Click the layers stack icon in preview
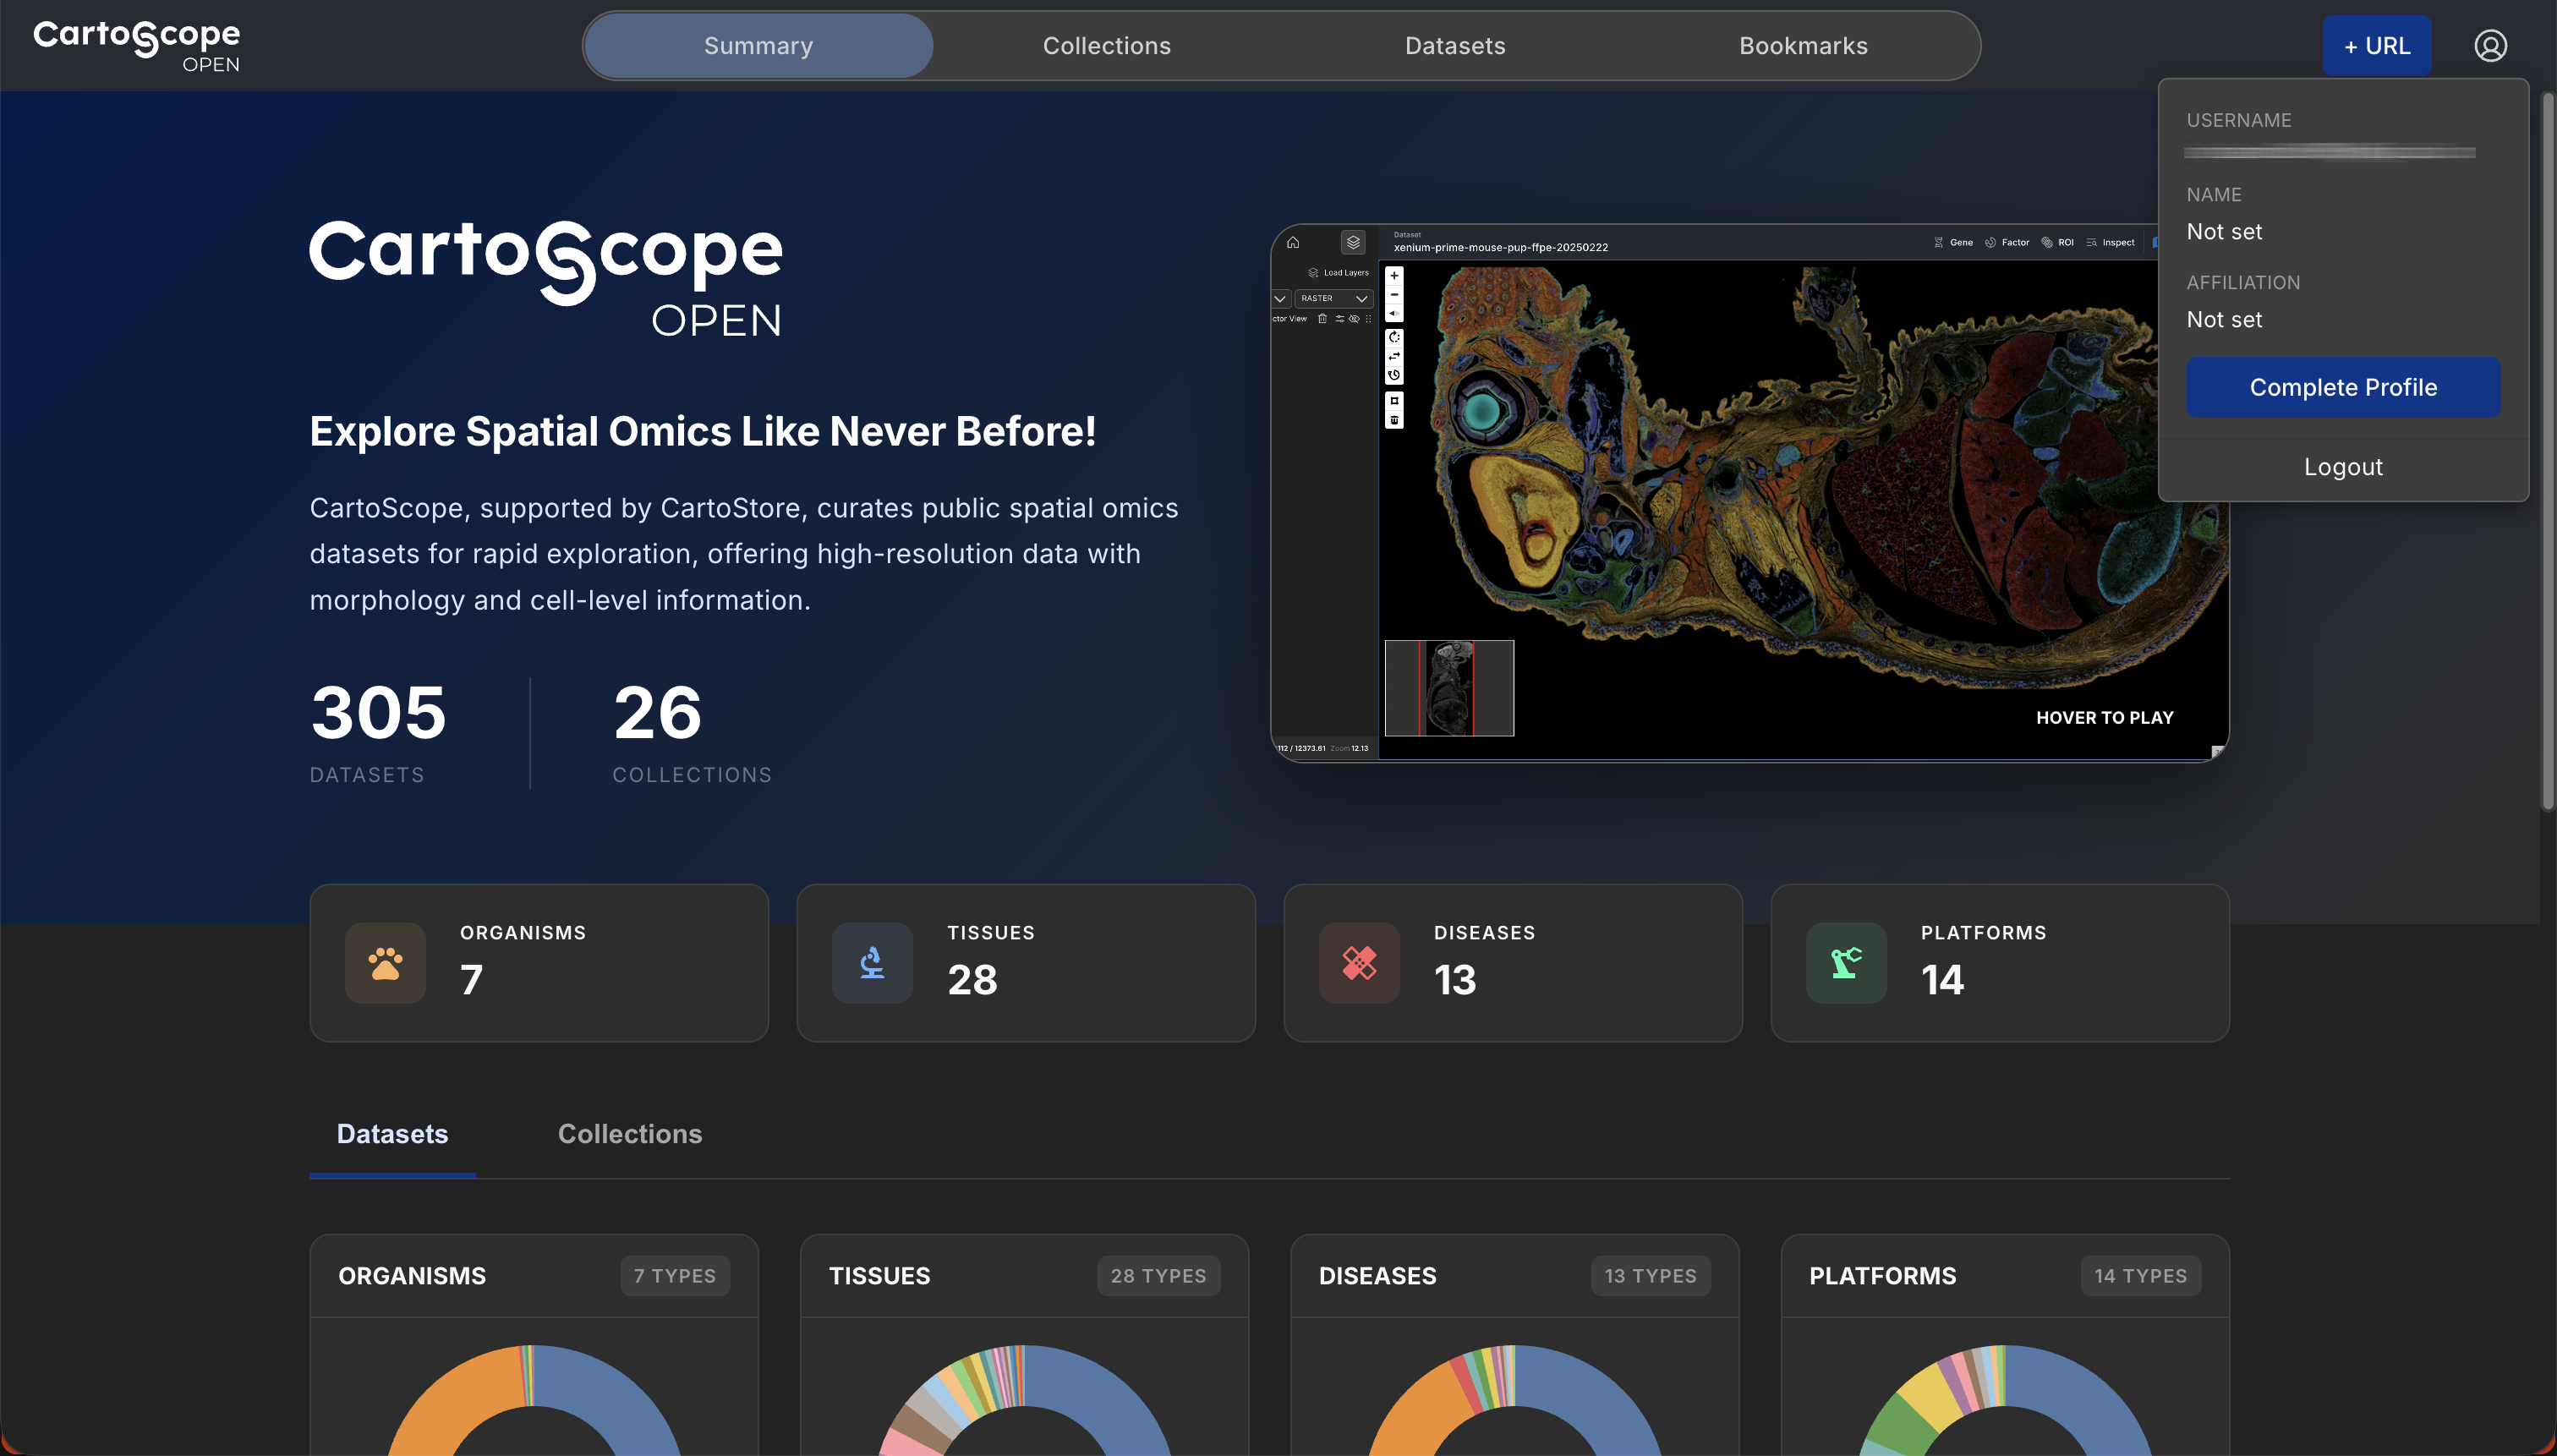This screenshot has width=2557, height=1456. [1353, 242]
